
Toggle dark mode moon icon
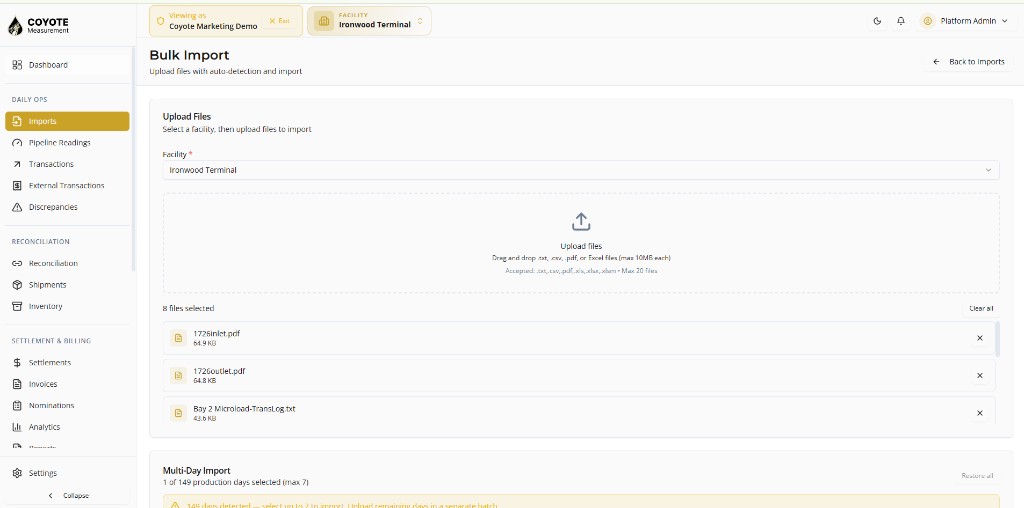tap(877, 21)
